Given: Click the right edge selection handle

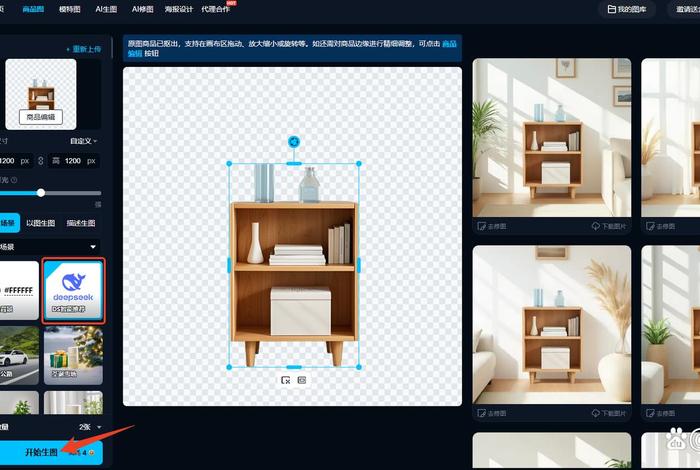Looking at the screenshot, I should pos(358,265).
